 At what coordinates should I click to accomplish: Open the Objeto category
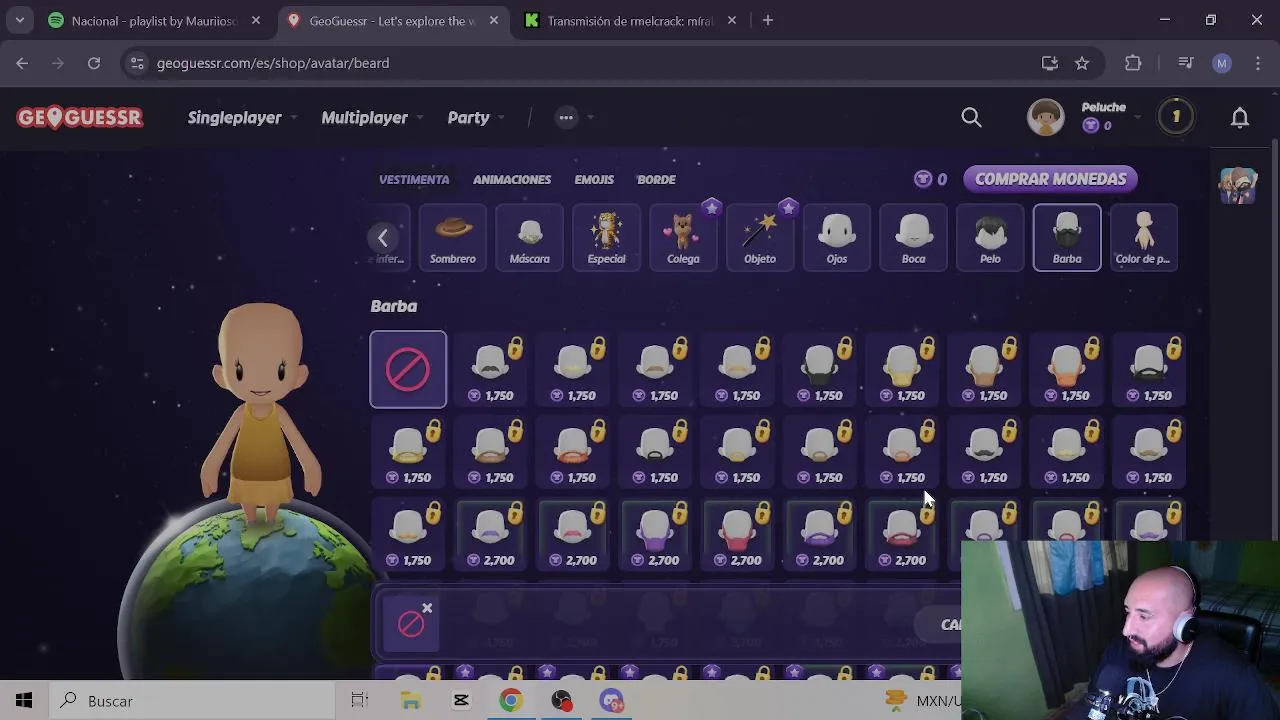[x=759, y=237]
